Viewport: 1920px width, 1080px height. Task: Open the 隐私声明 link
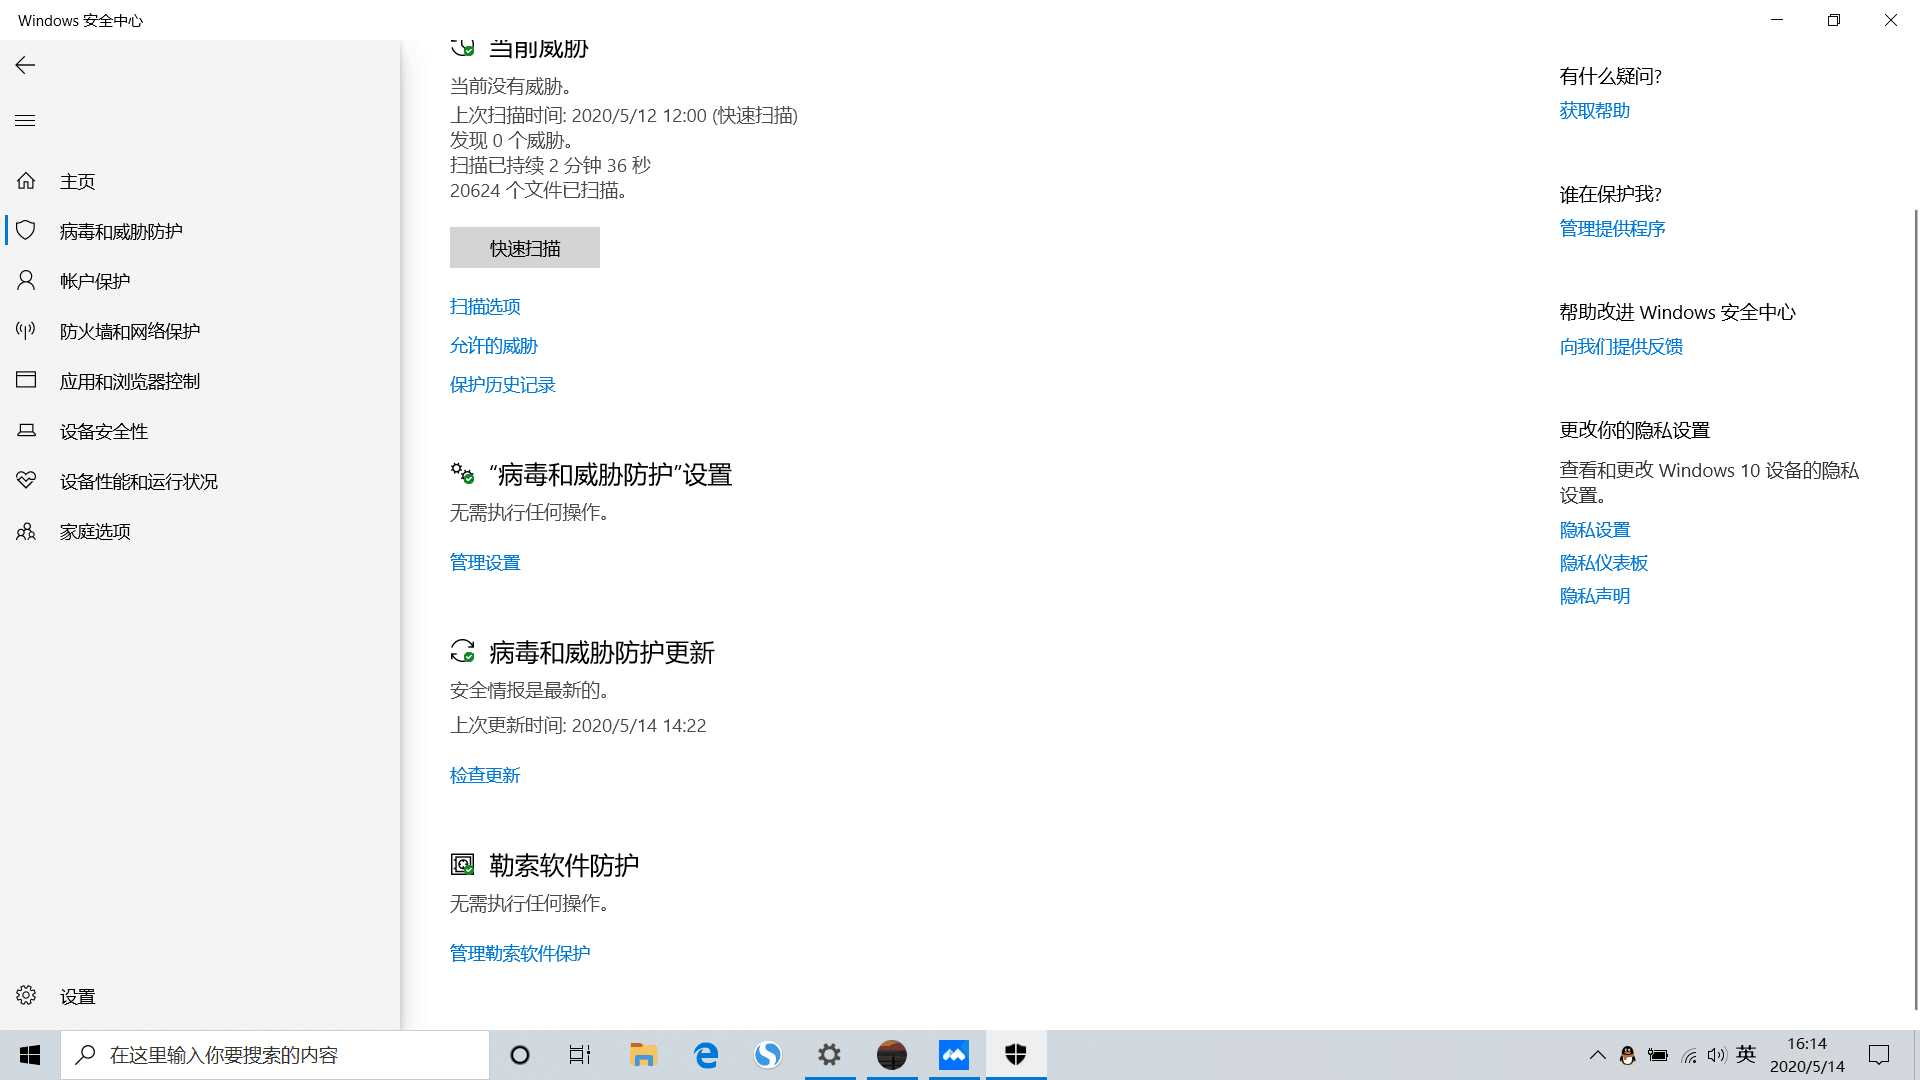tap(1595, 595)
